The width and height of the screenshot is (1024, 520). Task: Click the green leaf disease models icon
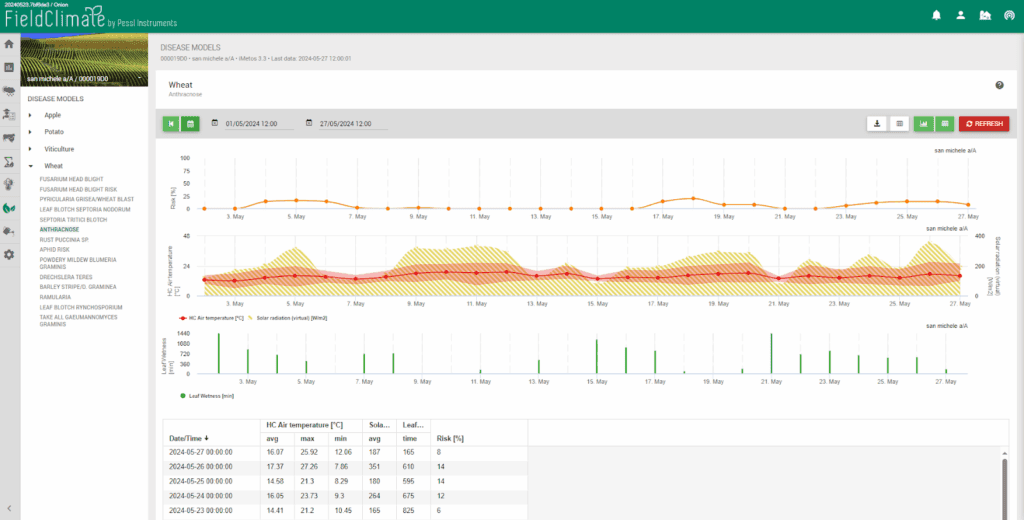9,208
